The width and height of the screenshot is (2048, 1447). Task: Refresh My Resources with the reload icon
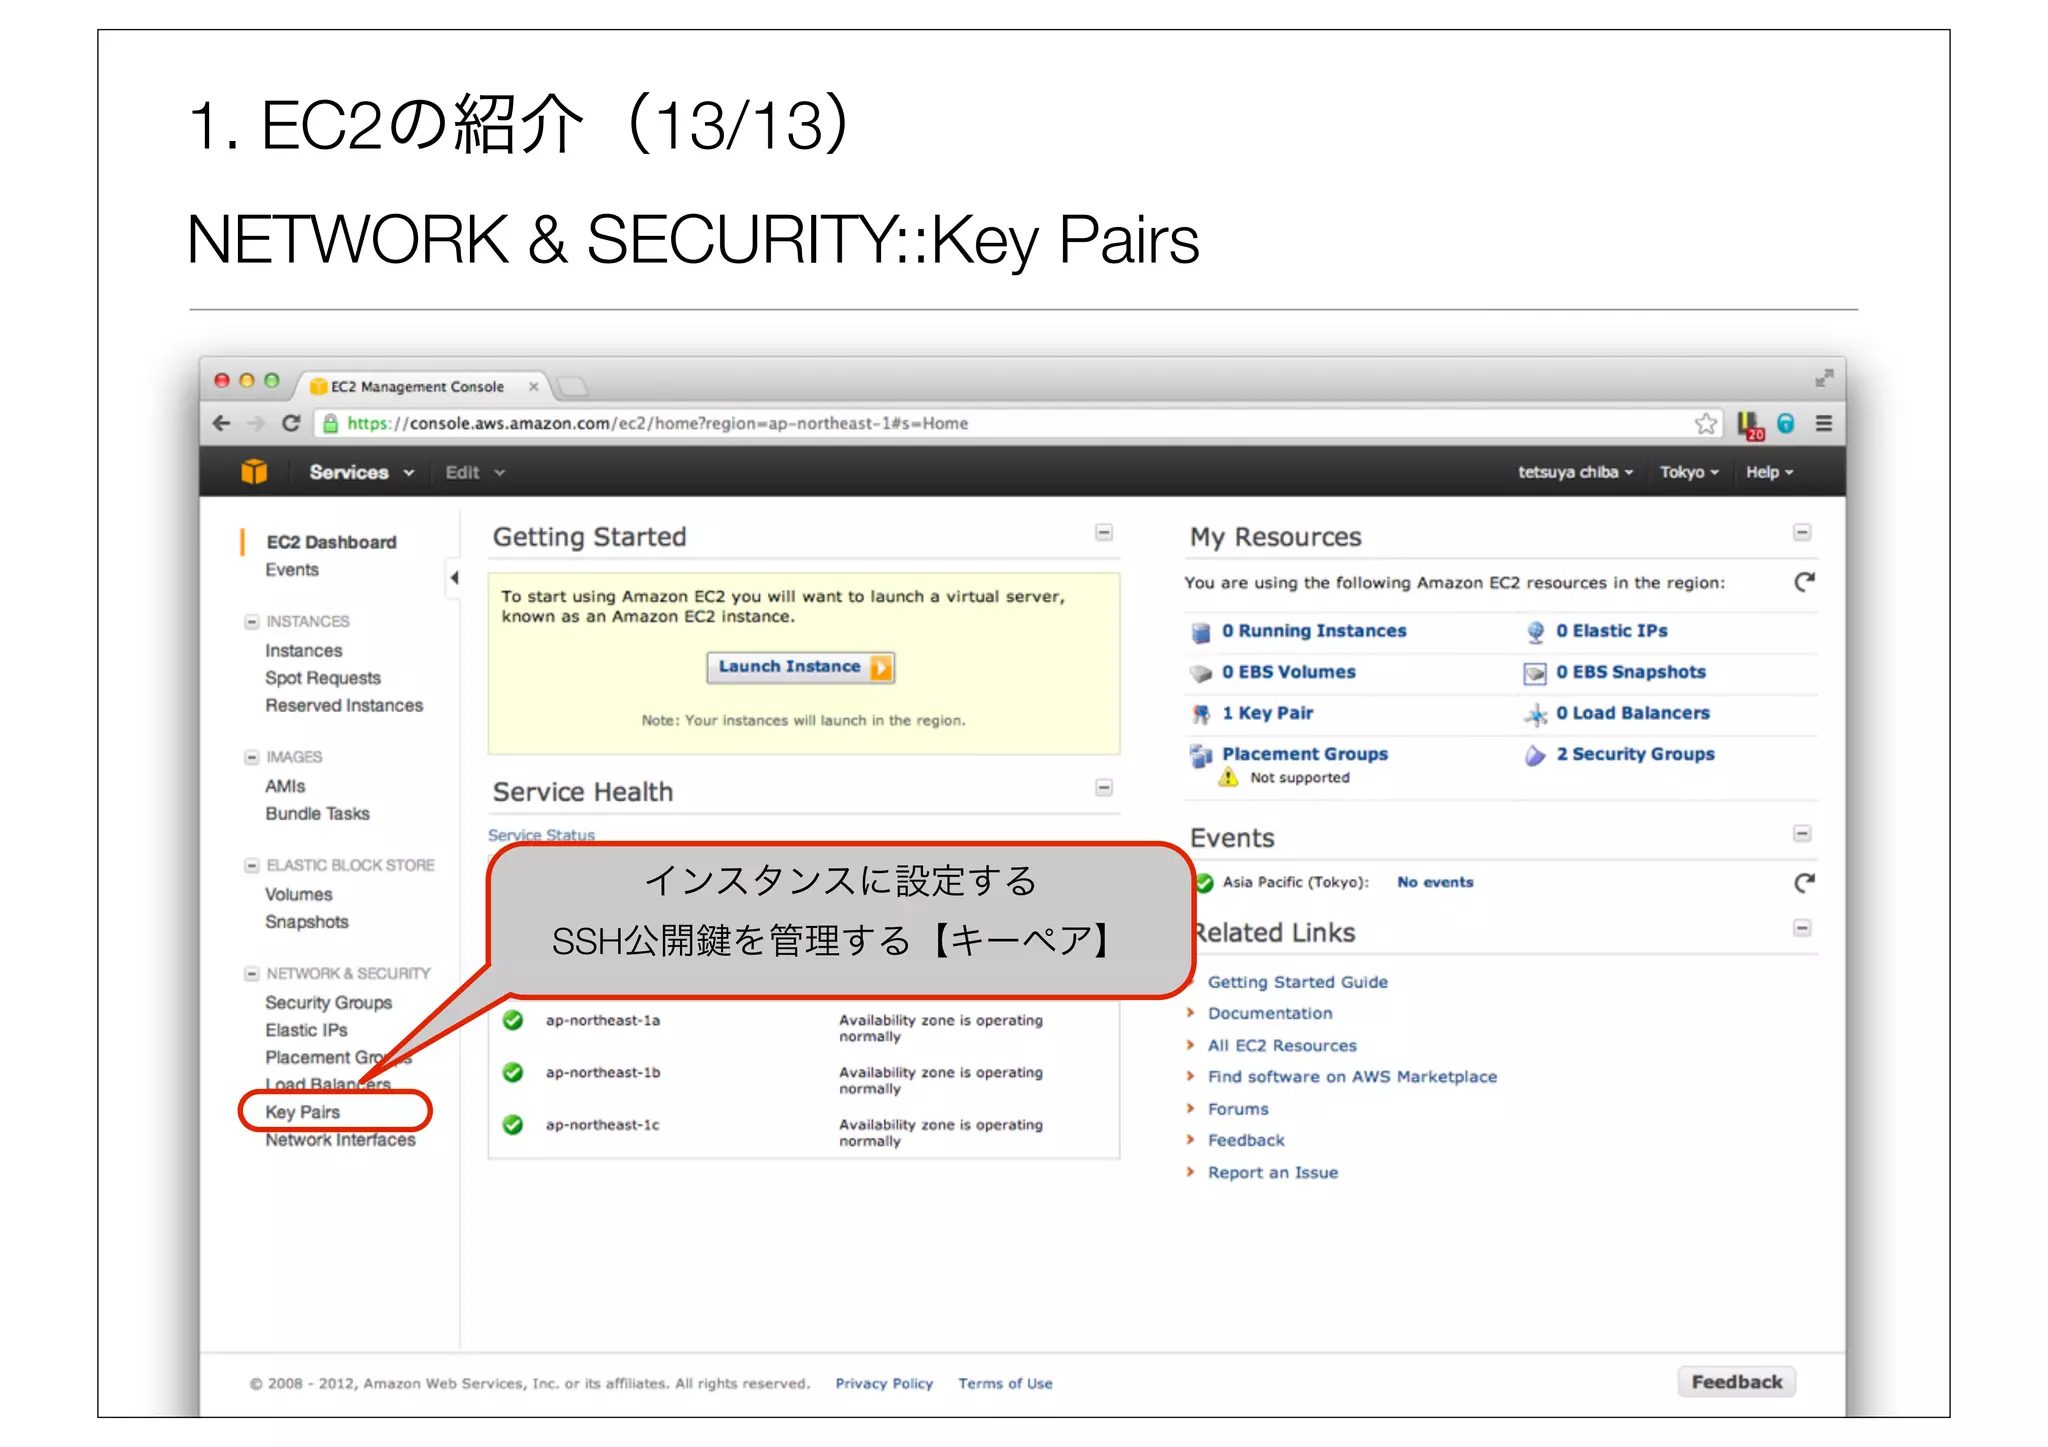point(1804,582)
